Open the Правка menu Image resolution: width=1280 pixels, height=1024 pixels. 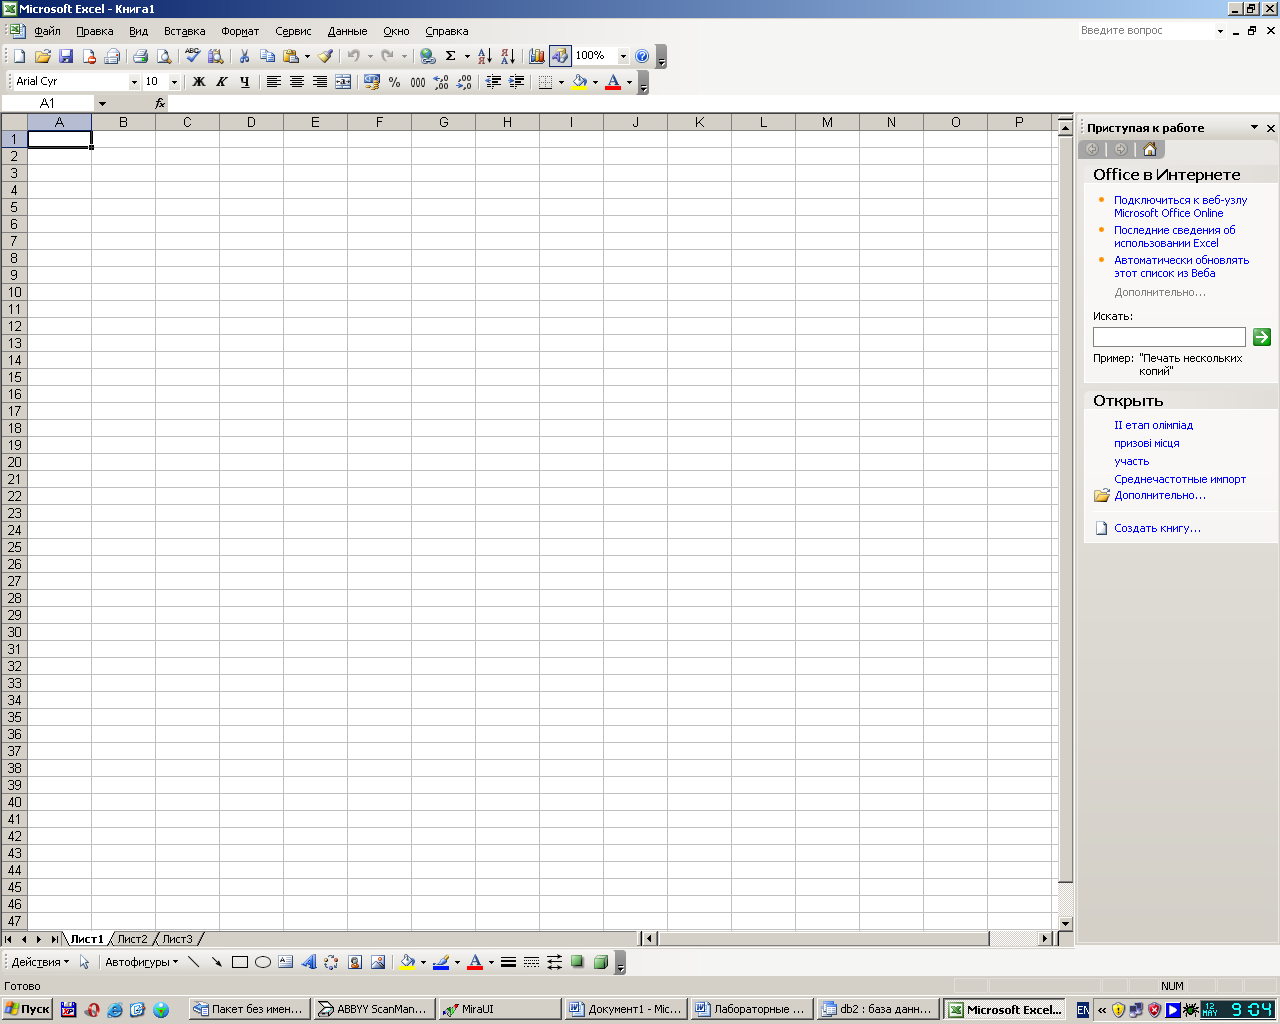click(94, 31)
